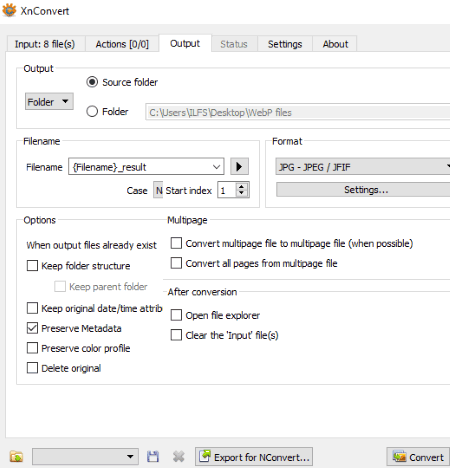Enable Preserve color profile
The image size is (450, 468).
(x=32, y=348)
